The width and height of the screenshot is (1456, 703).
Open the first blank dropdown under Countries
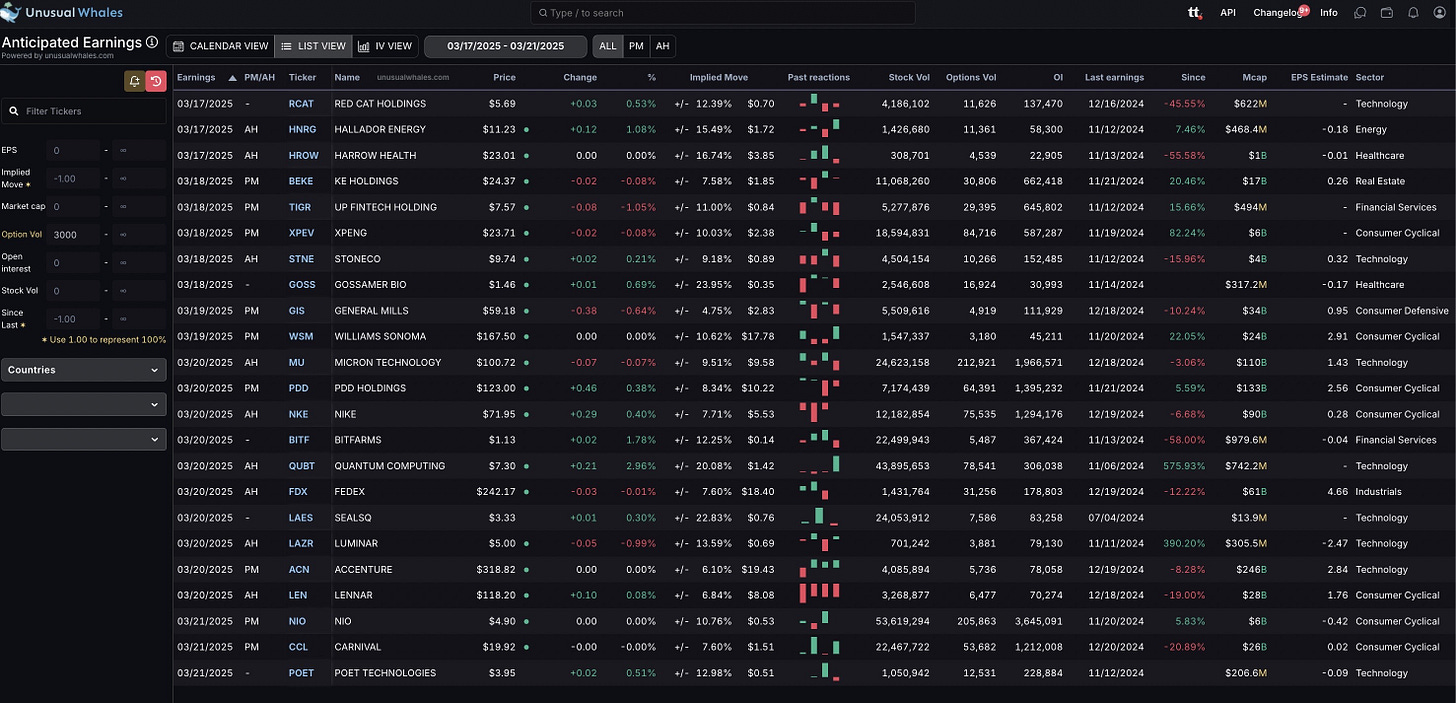84,404
